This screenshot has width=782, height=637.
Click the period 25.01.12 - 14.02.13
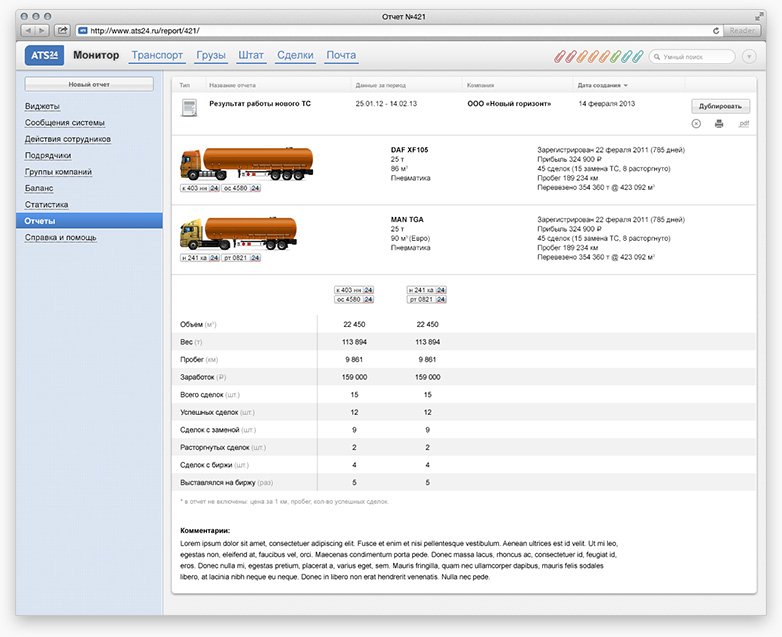click(386, 104)
